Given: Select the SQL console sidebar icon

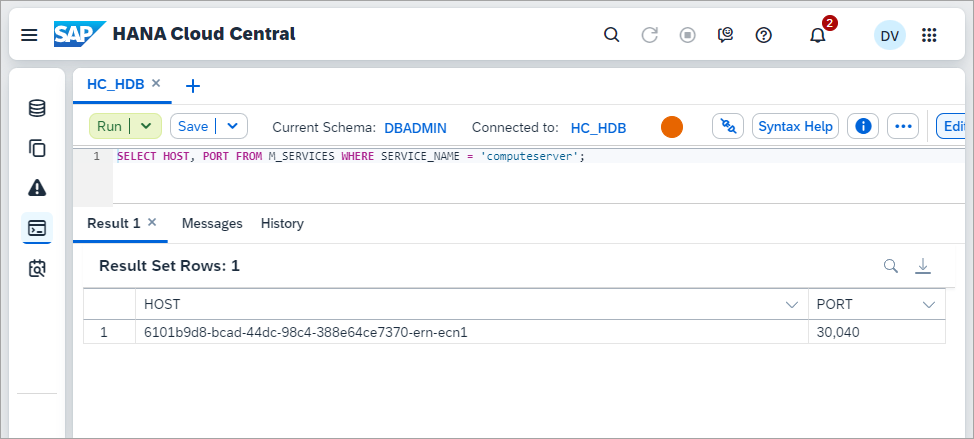Looking at the screenshot, I should 37,228.
